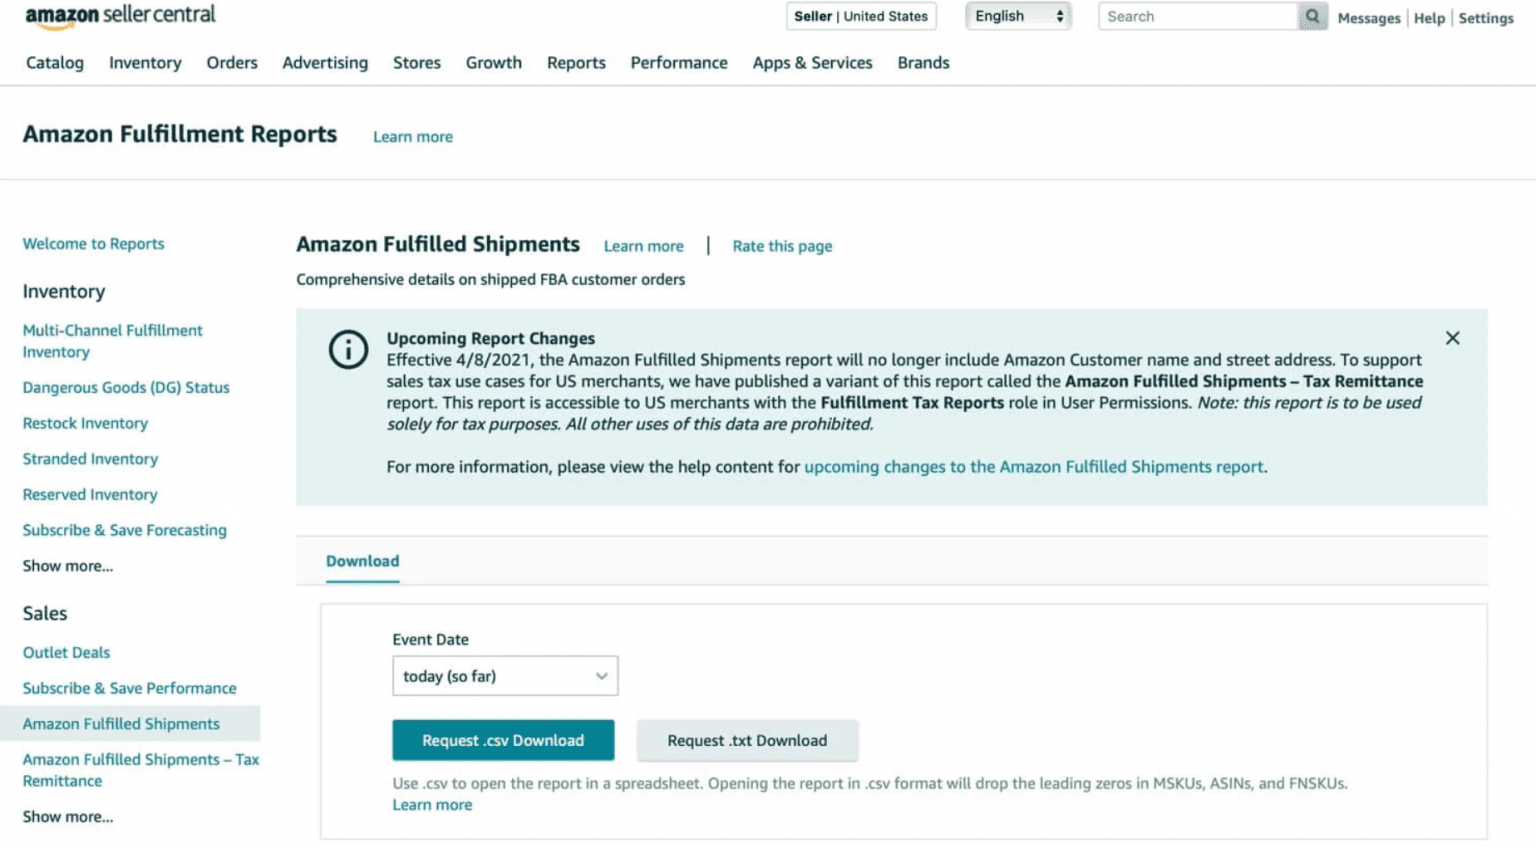Open Messages from the top bar
The height and width of the screenshot is (849, 1536).
[1369, 18]
